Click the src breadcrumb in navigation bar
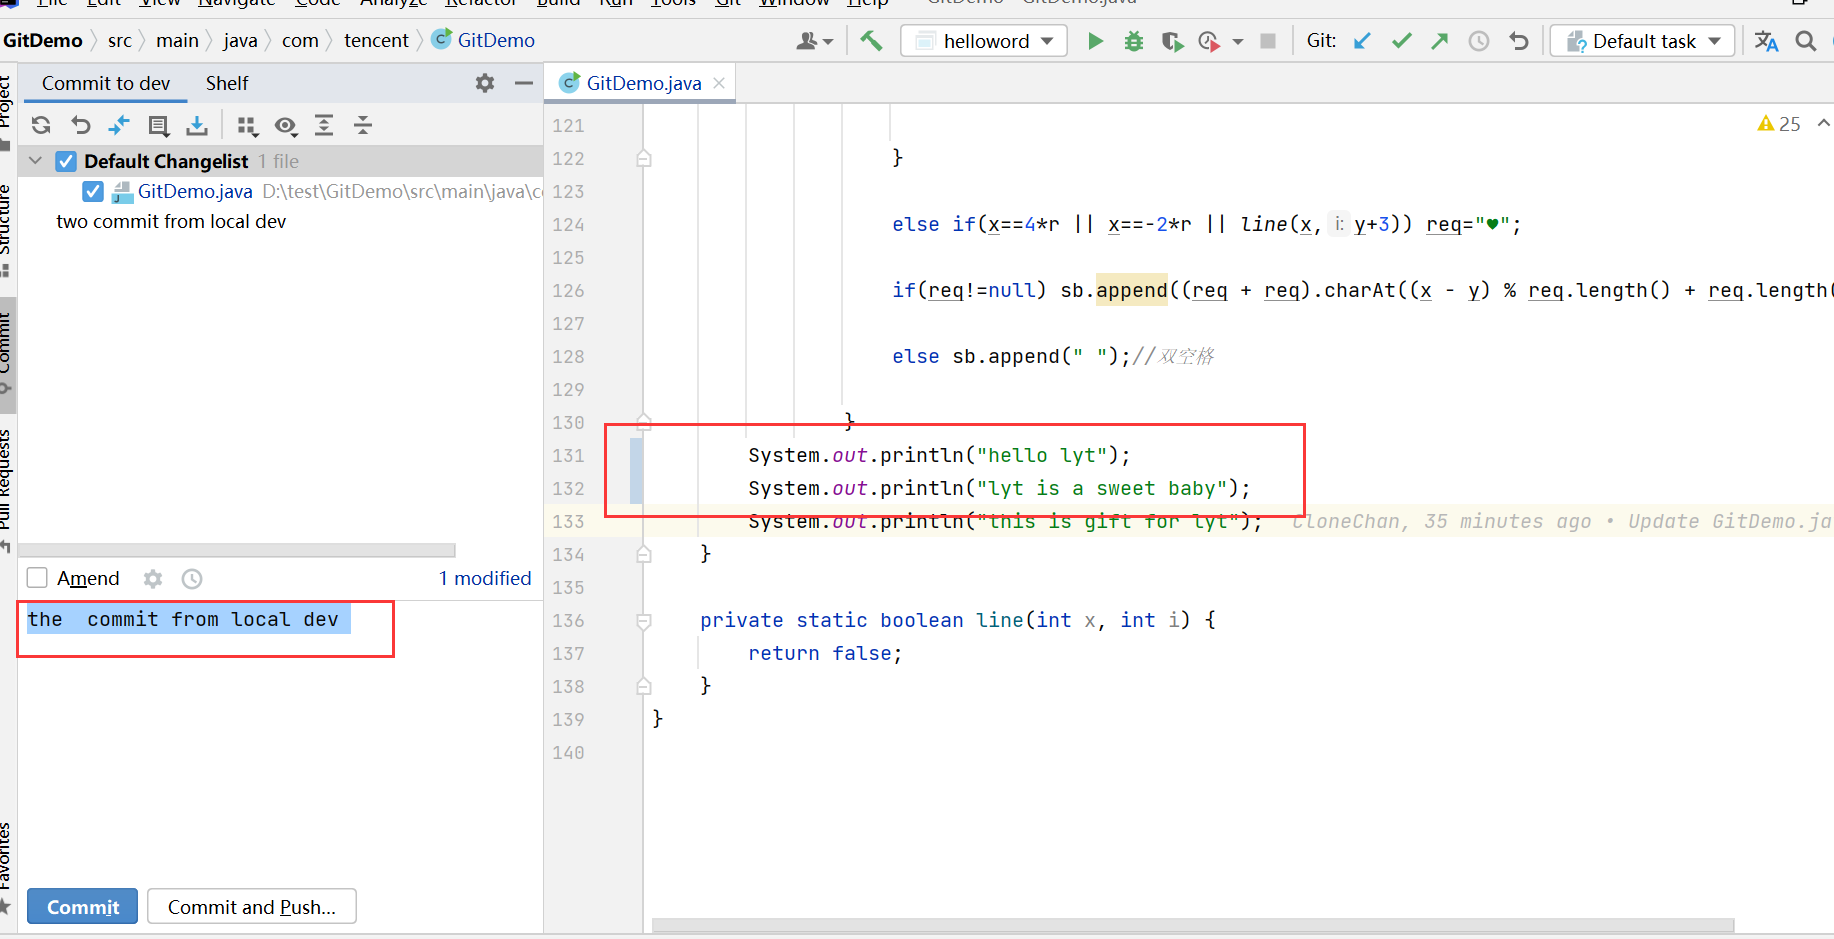Viewport: 1834px width, 939px height. pos(119,40)
